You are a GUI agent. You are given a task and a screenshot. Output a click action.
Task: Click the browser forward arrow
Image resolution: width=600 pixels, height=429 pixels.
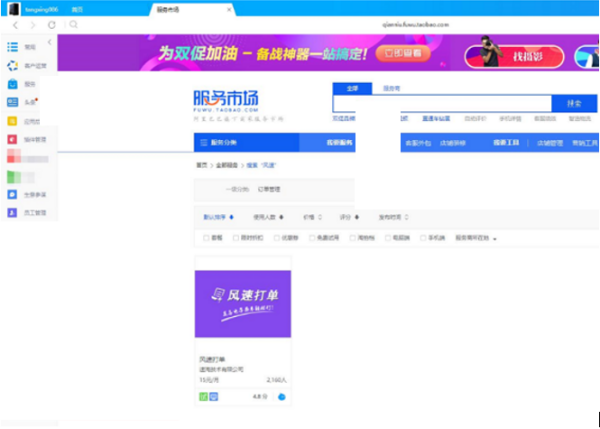[x=32, y=24]
